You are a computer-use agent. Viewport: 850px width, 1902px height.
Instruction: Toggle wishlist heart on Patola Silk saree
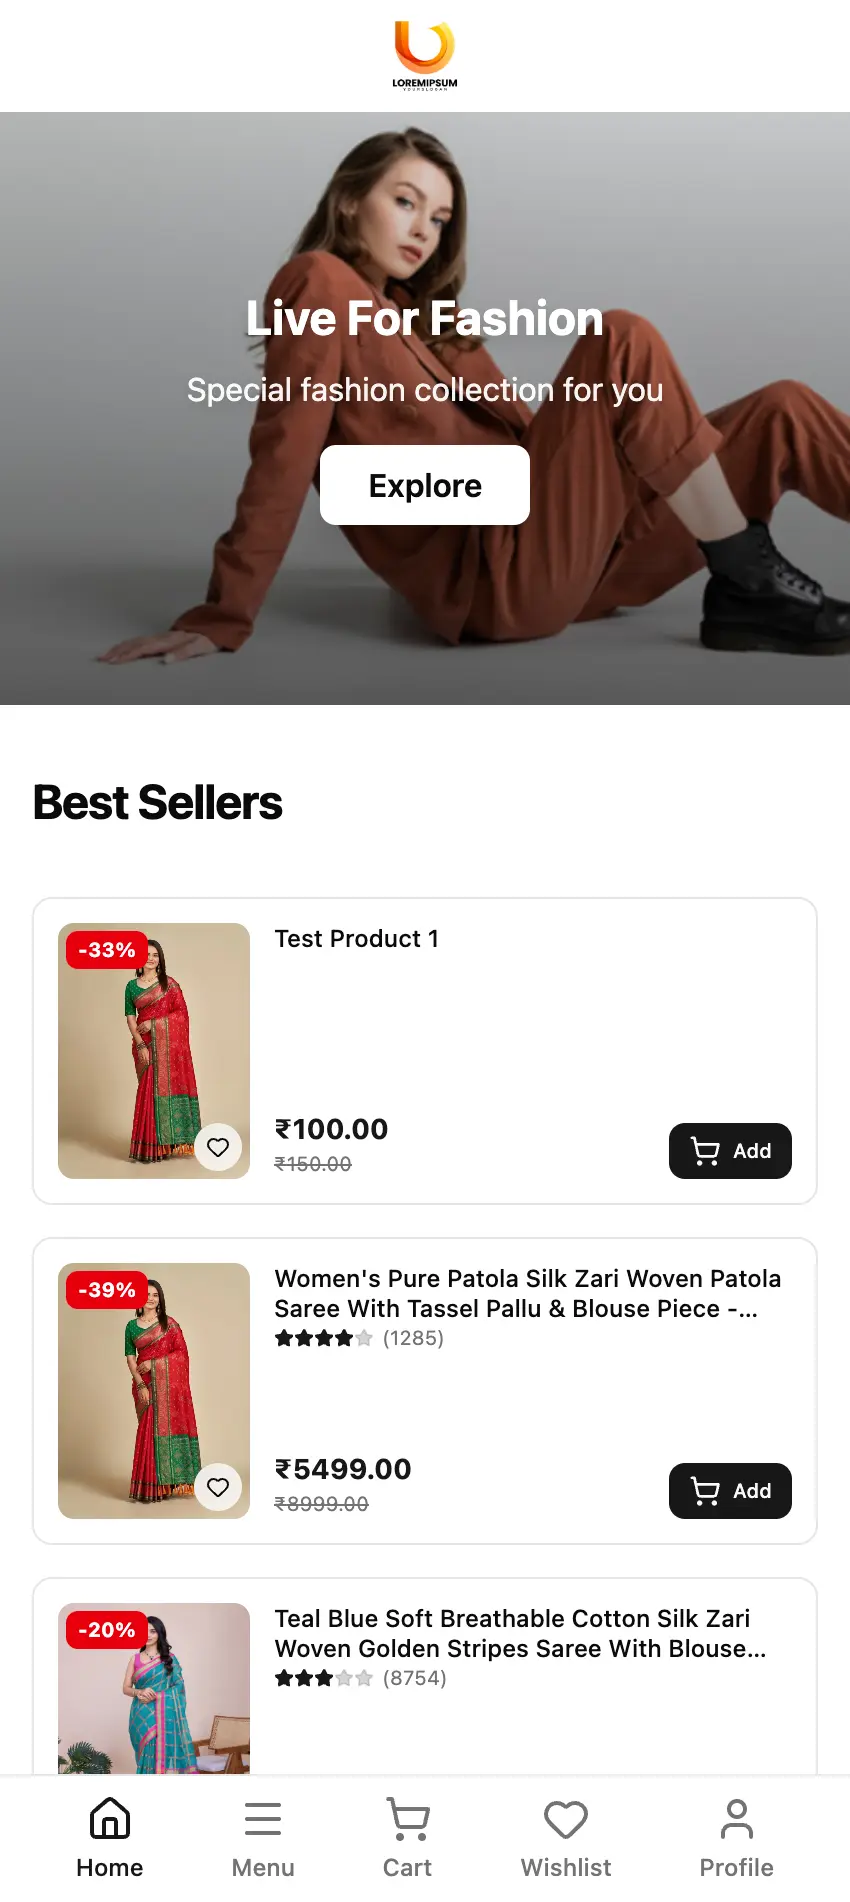pyautogui.click(x=218, y=1487)
